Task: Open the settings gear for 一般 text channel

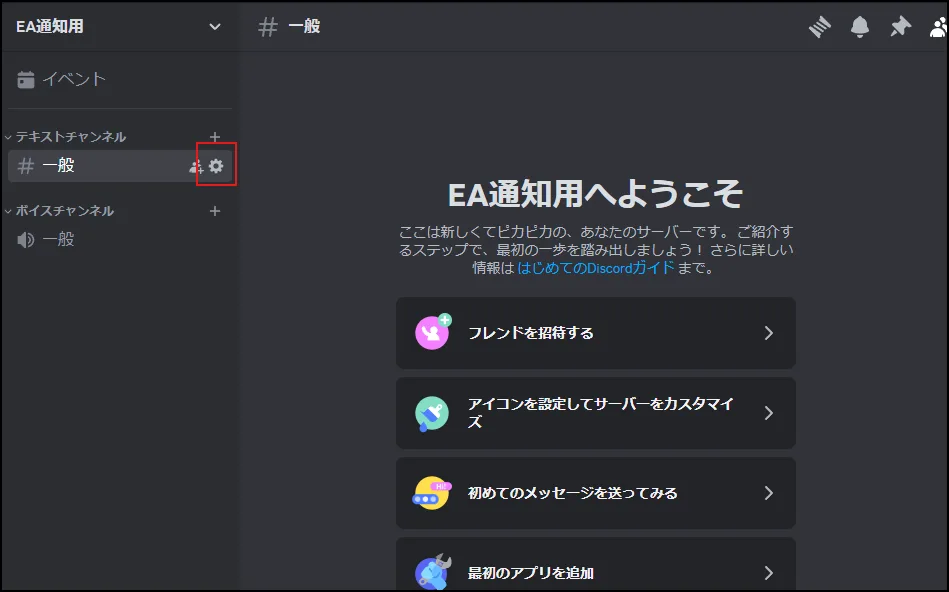Action: pos(216,166)
